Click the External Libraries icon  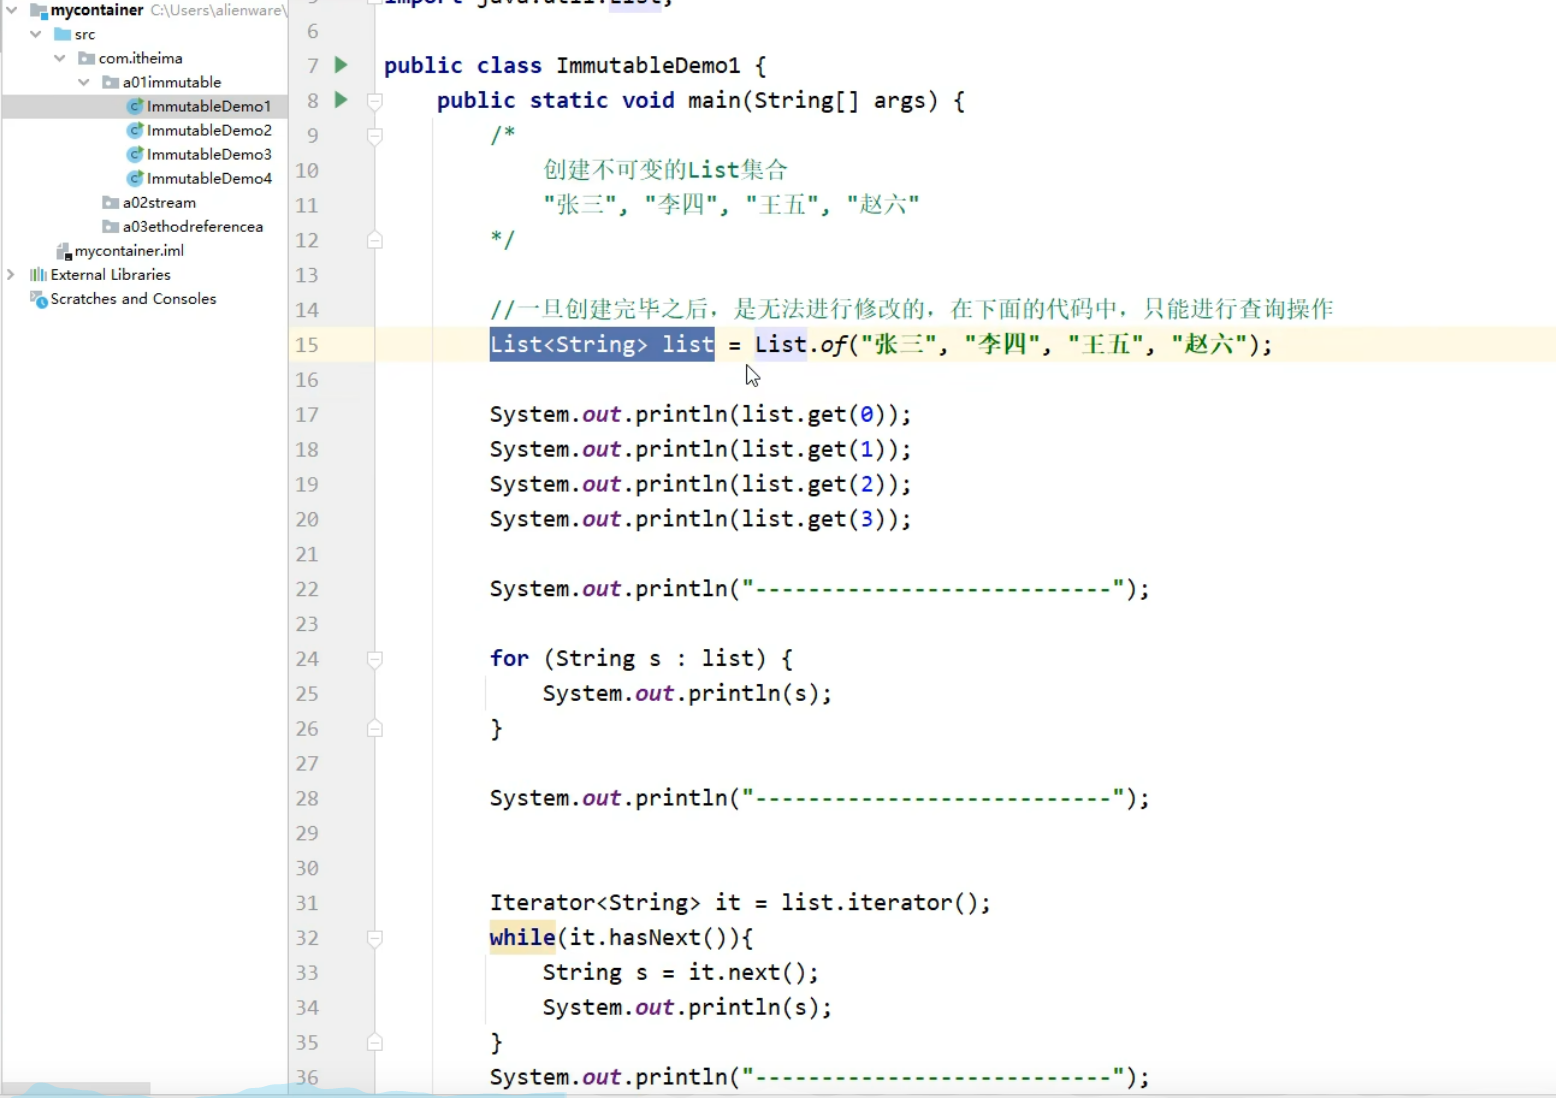tap(38, 274)
